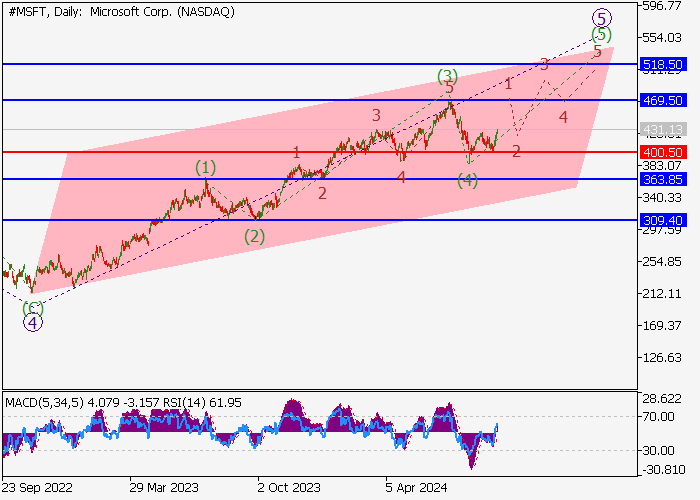The height and width of the screenshot is (500, 700).
Task: Click the 70.00 indicator scale value
Action: [658, 417]
